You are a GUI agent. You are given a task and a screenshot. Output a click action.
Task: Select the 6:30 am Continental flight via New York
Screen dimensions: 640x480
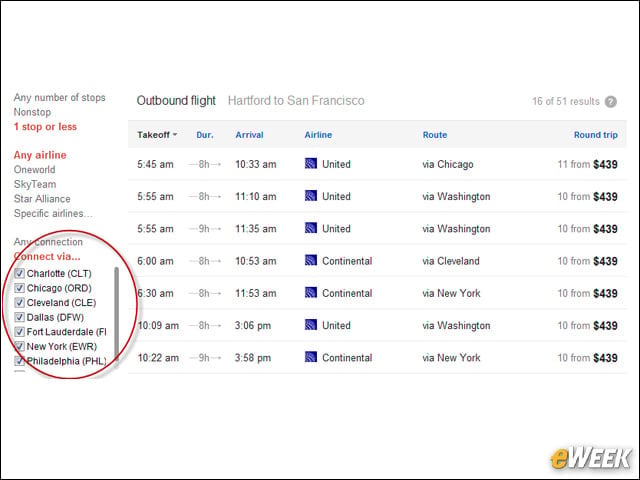(x=377, y=293)
